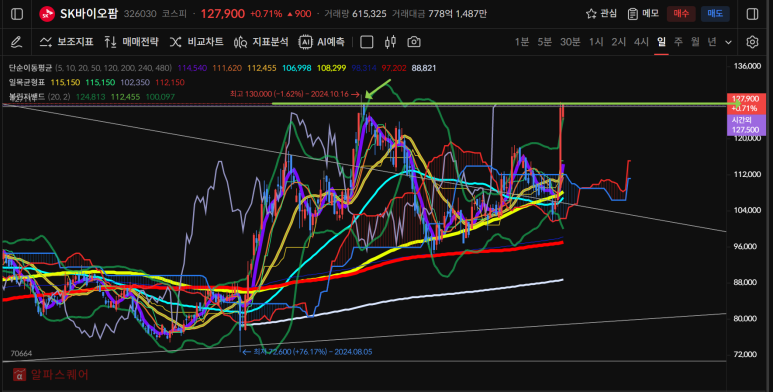773x392 pixels.
Task: Click the purple 시간외 127,500 price tag
Action: tap(746, 125)
